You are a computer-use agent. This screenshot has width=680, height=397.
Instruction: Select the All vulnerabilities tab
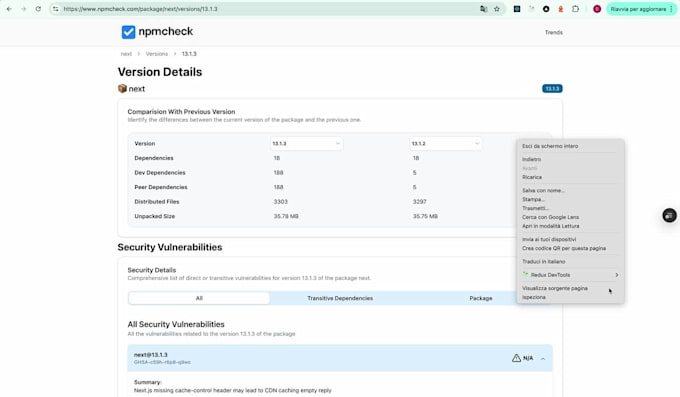point(199,298)
